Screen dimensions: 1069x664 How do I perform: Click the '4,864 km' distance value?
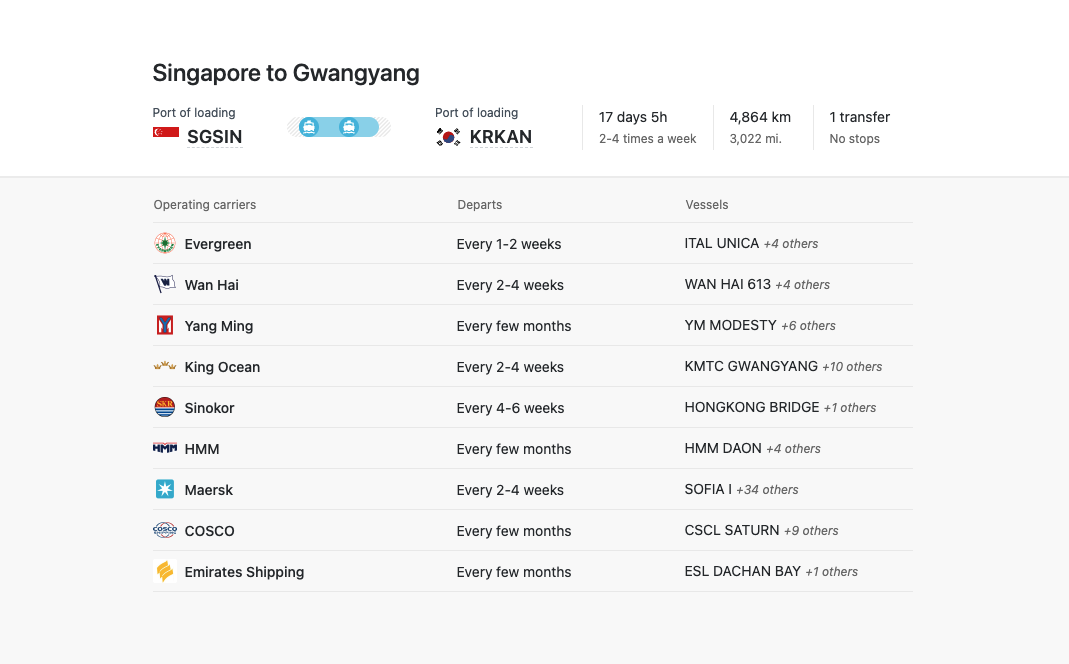point(760,117)
